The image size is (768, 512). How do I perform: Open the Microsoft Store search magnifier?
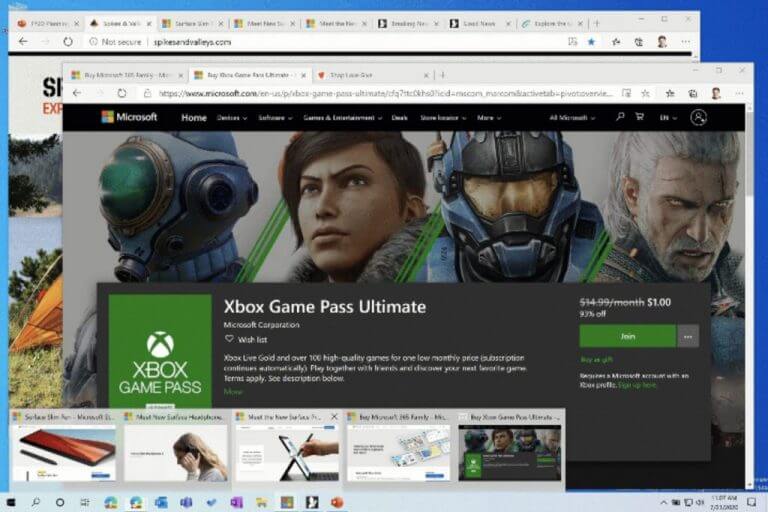pos(620,117)
